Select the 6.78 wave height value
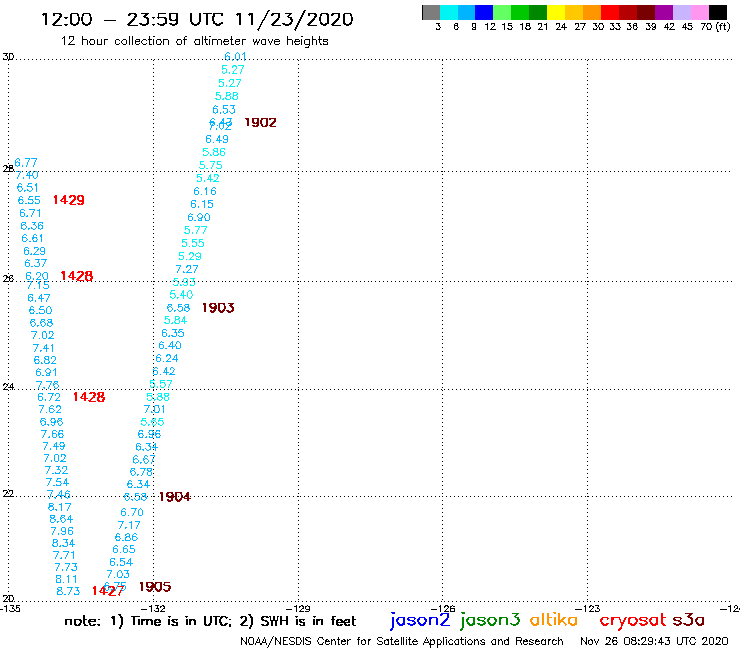This screenshot has height=650, width=740. [x=141, y=472]
